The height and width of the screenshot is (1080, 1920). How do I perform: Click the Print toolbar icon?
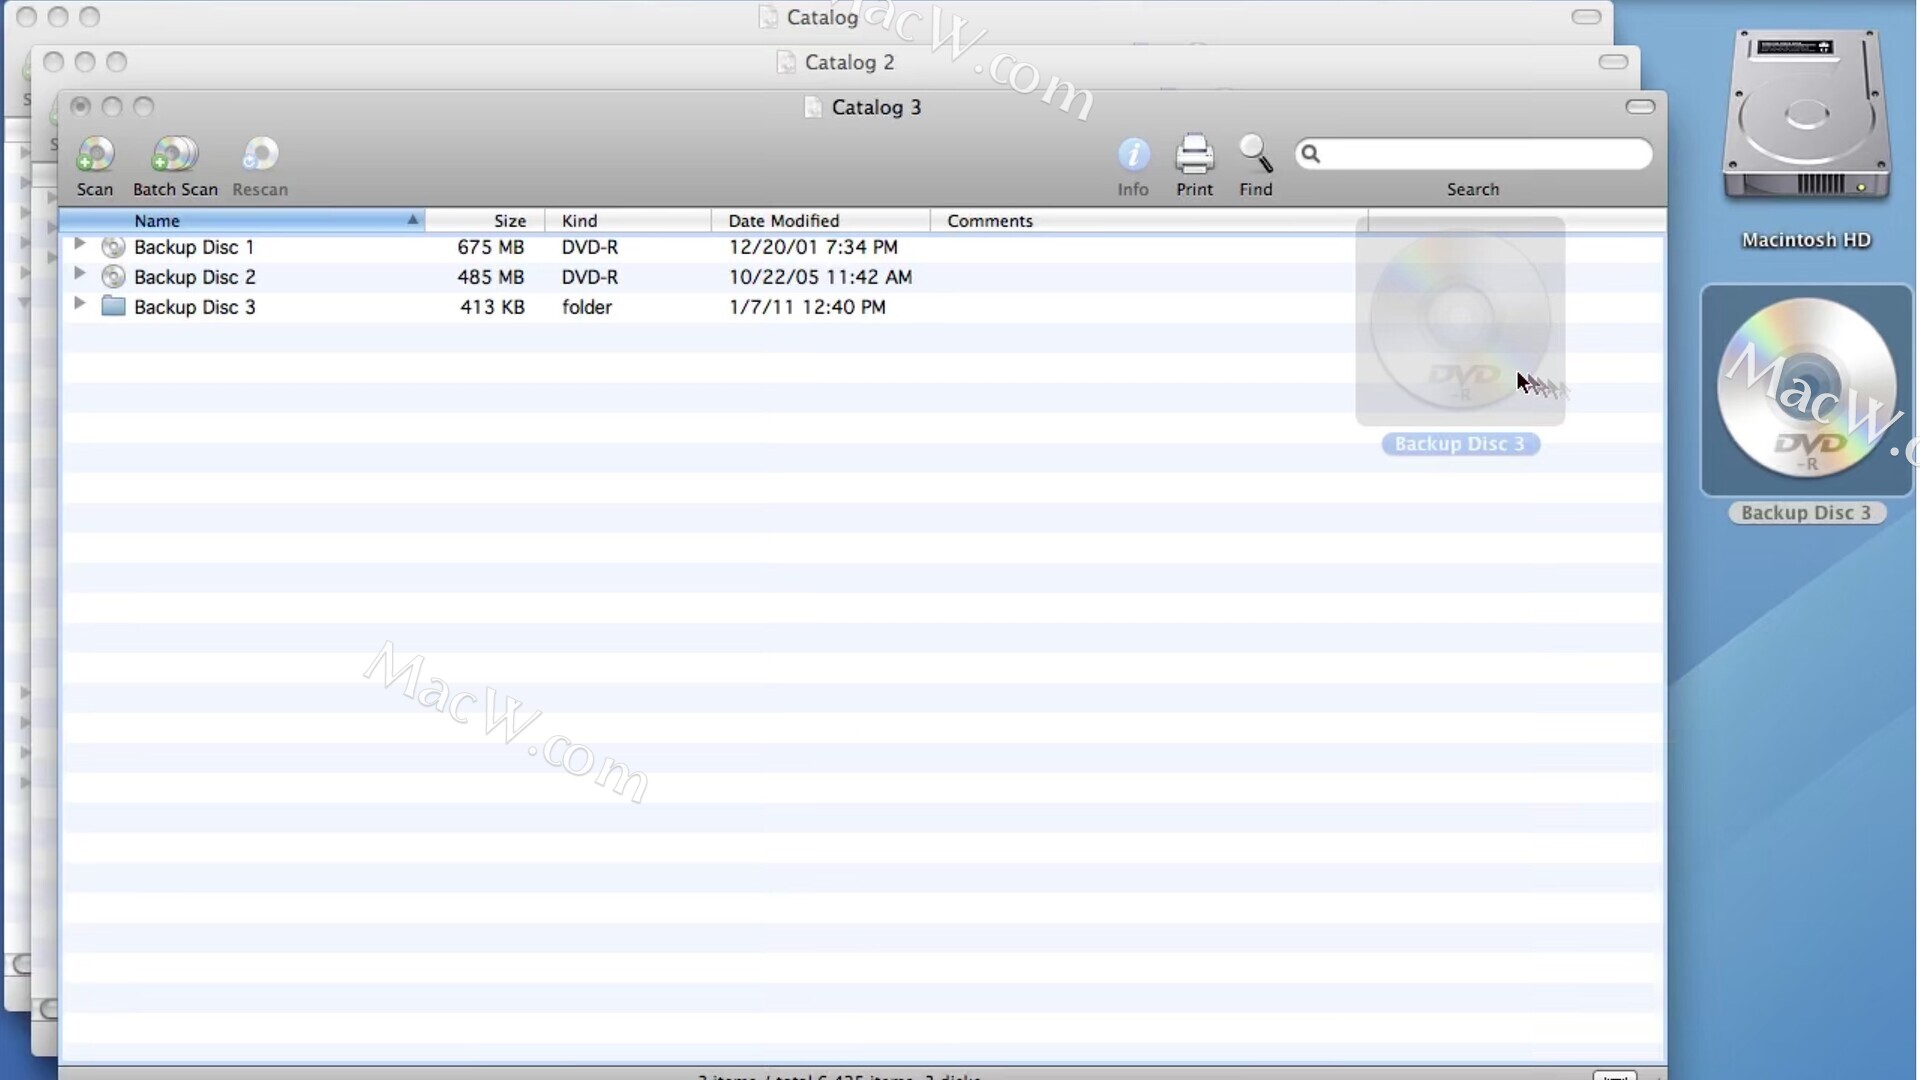tap(1194, 156)
